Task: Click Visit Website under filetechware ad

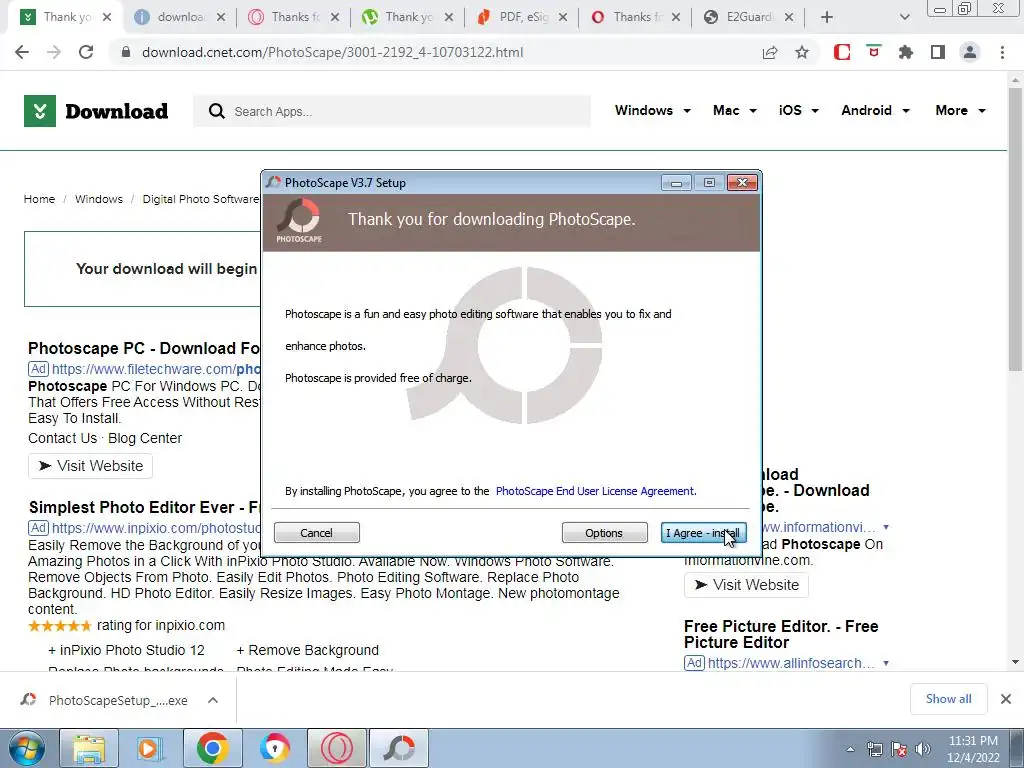Action: pyautogui.click(x=90, y=466)
